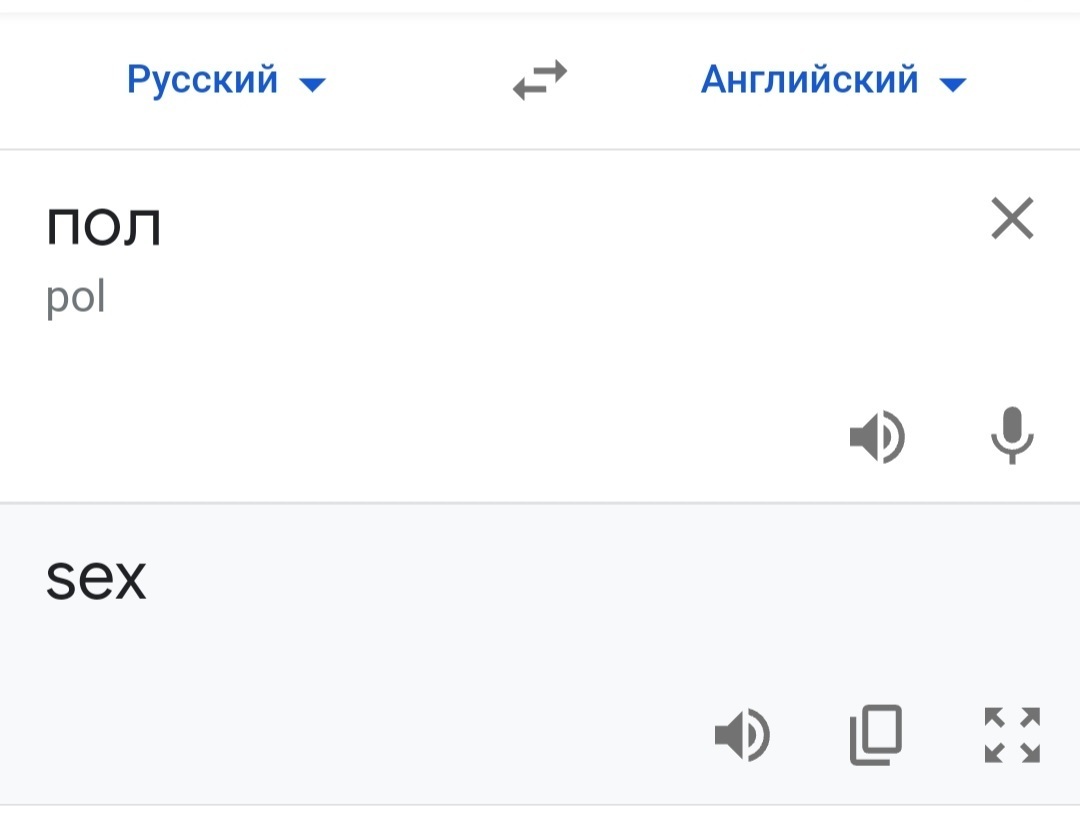The height and width of the screenshot is (830, 1080).
Task: Swap the source and target languages
Action: (540, 80)
